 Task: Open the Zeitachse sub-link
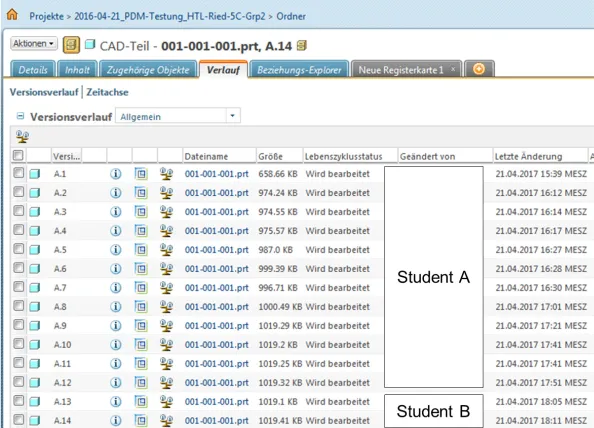107,92
